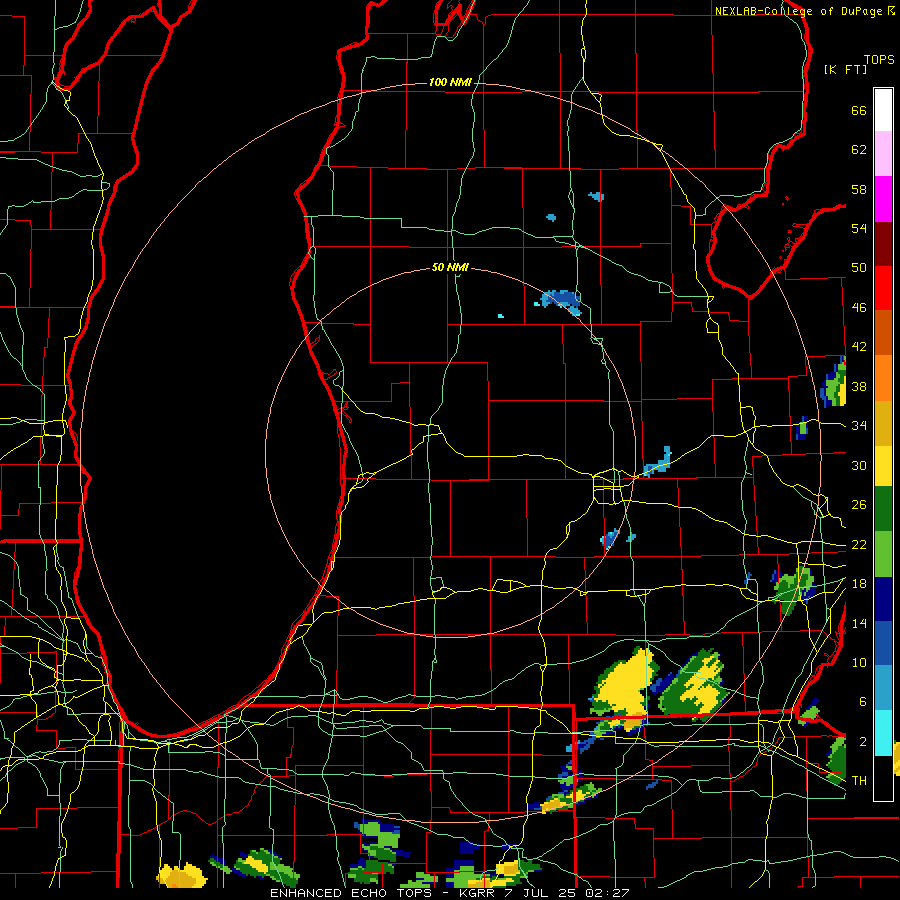The height and width of the screenshot is (900, 900).
Task: Click the cyan 2 K FT legend swatch
Action: tap(883, 733)
